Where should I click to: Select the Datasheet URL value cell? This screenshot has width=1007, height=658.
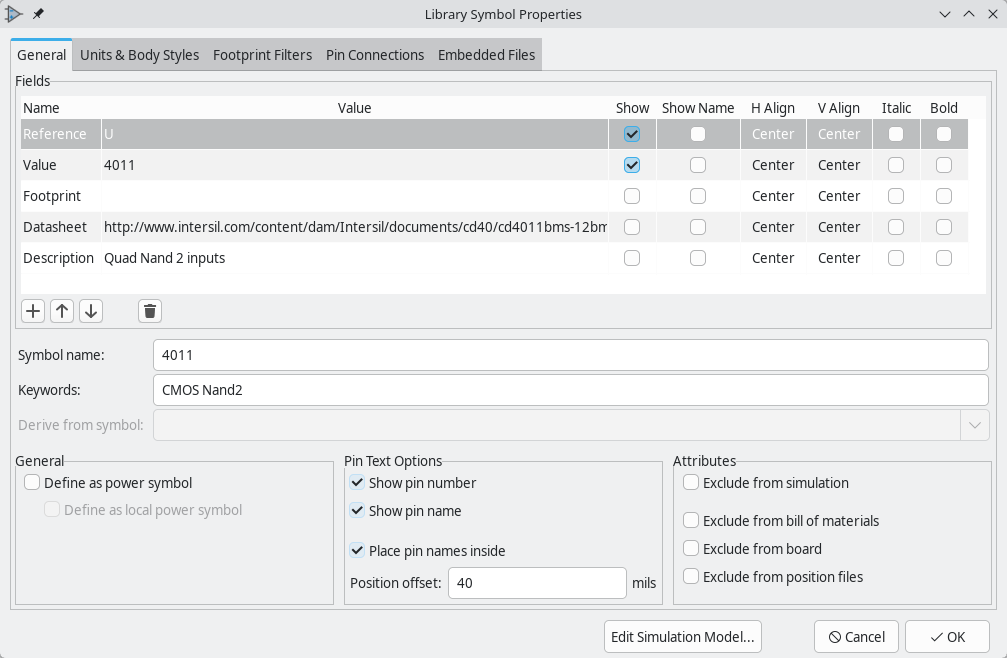coord(355,227)
